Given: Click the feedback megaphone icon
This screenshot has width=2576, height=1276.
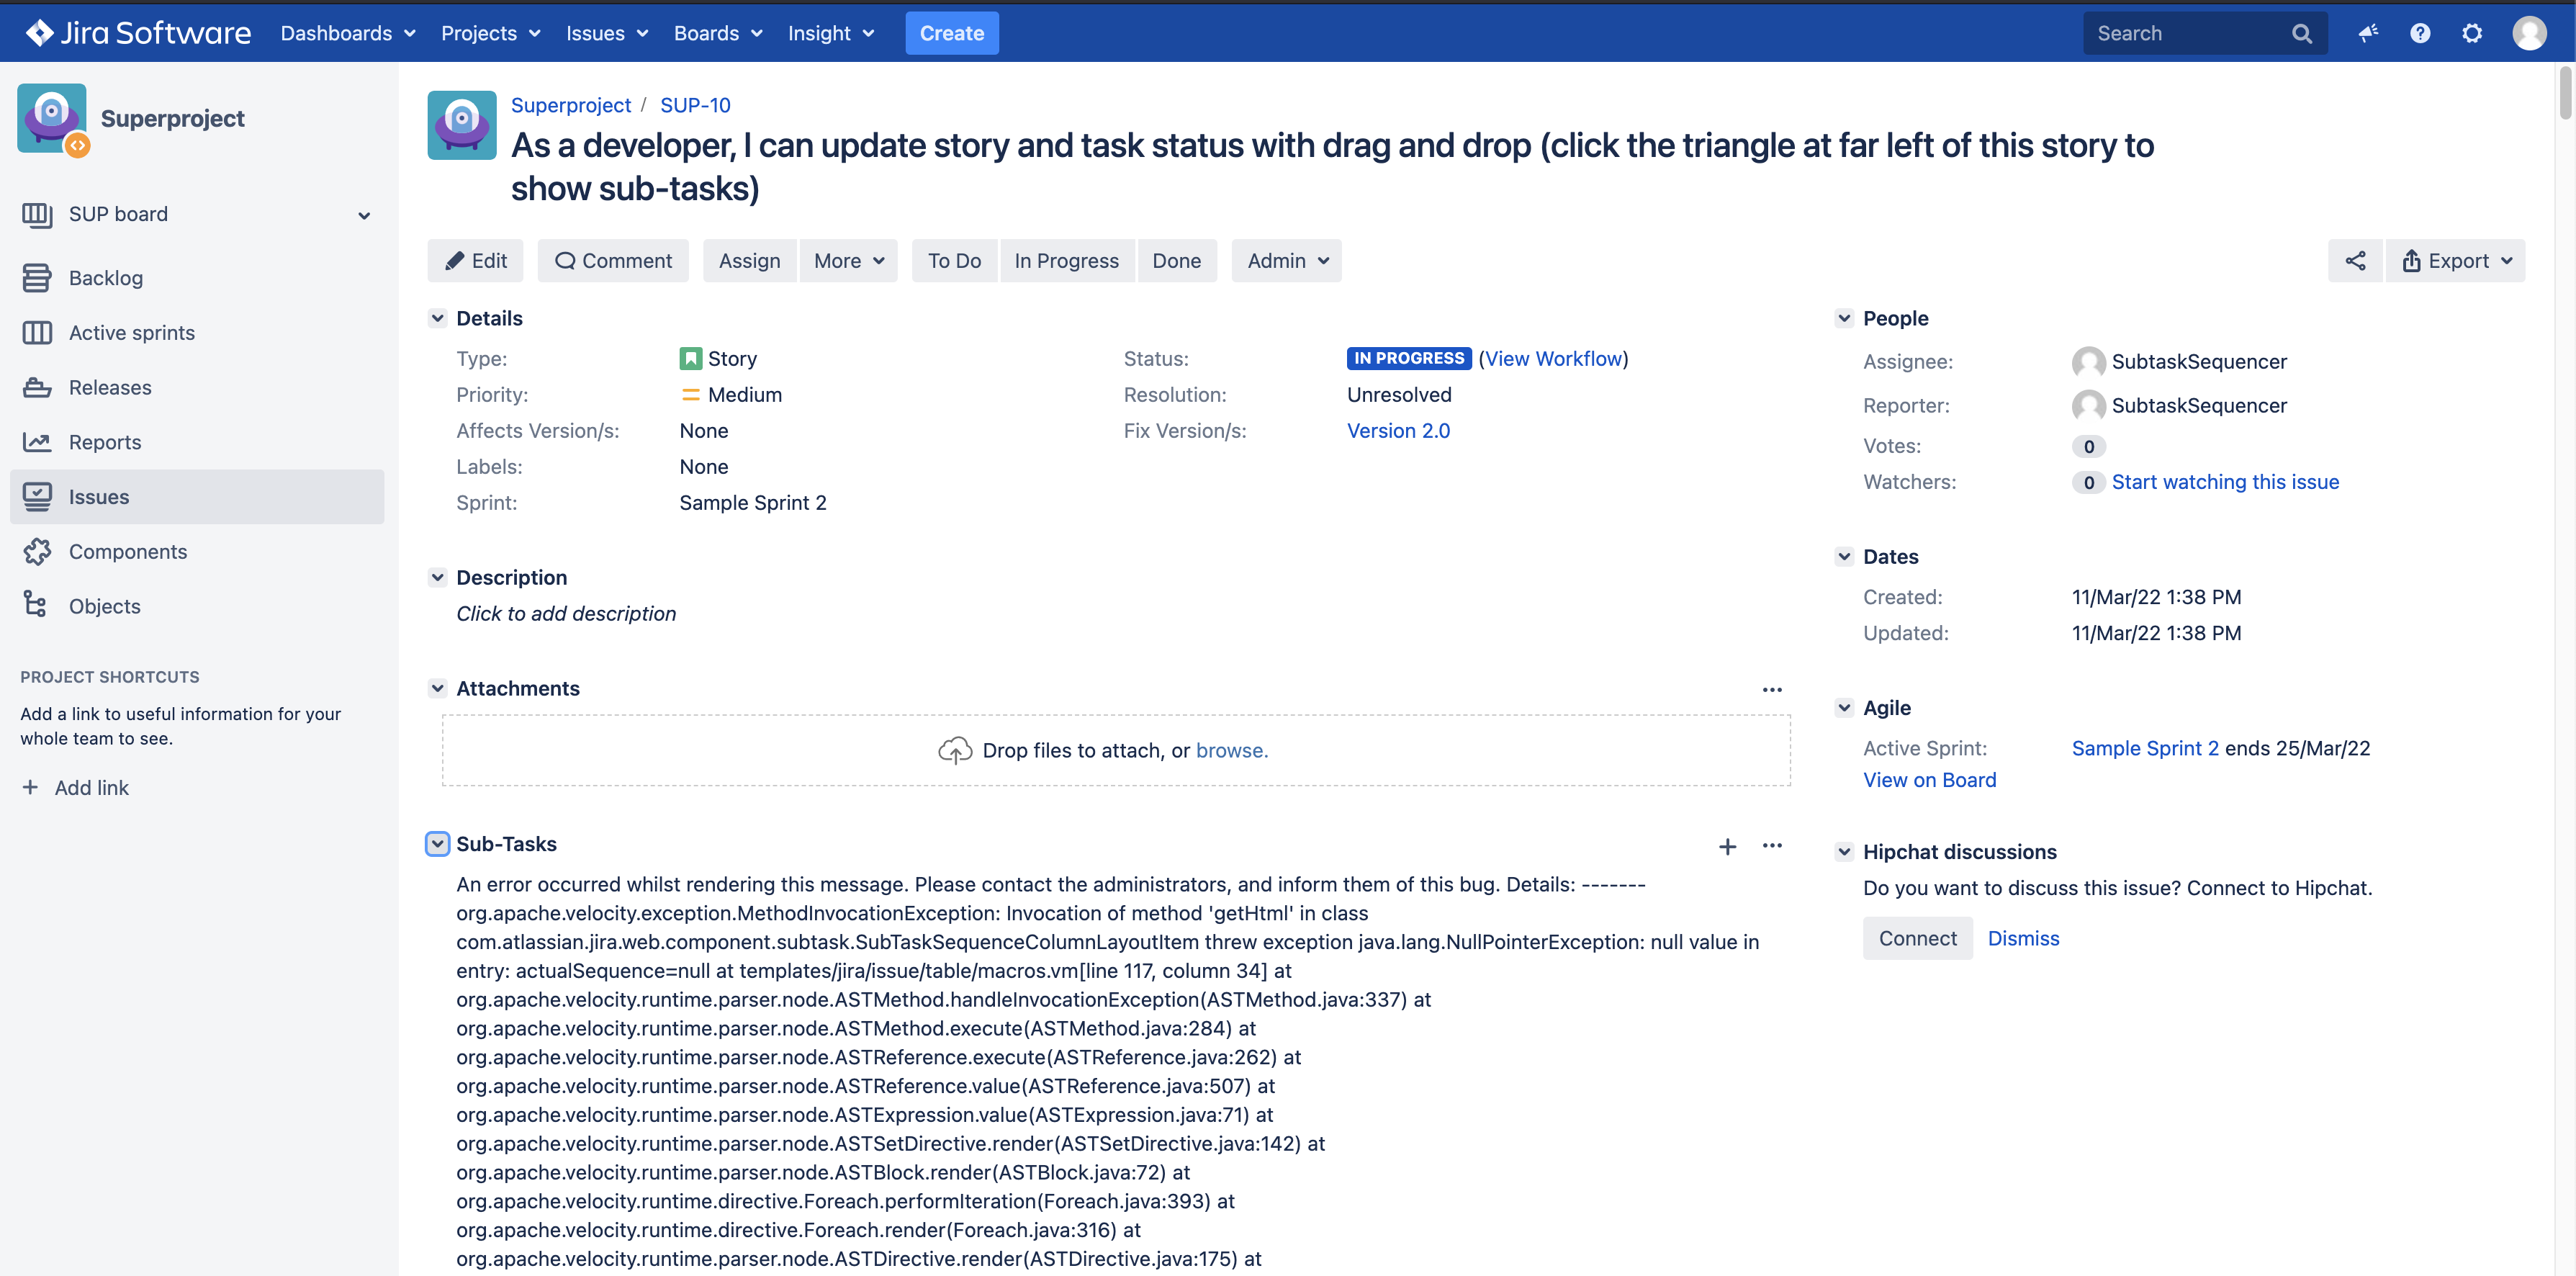Looking at the screenshot, I should (2367, 33).
